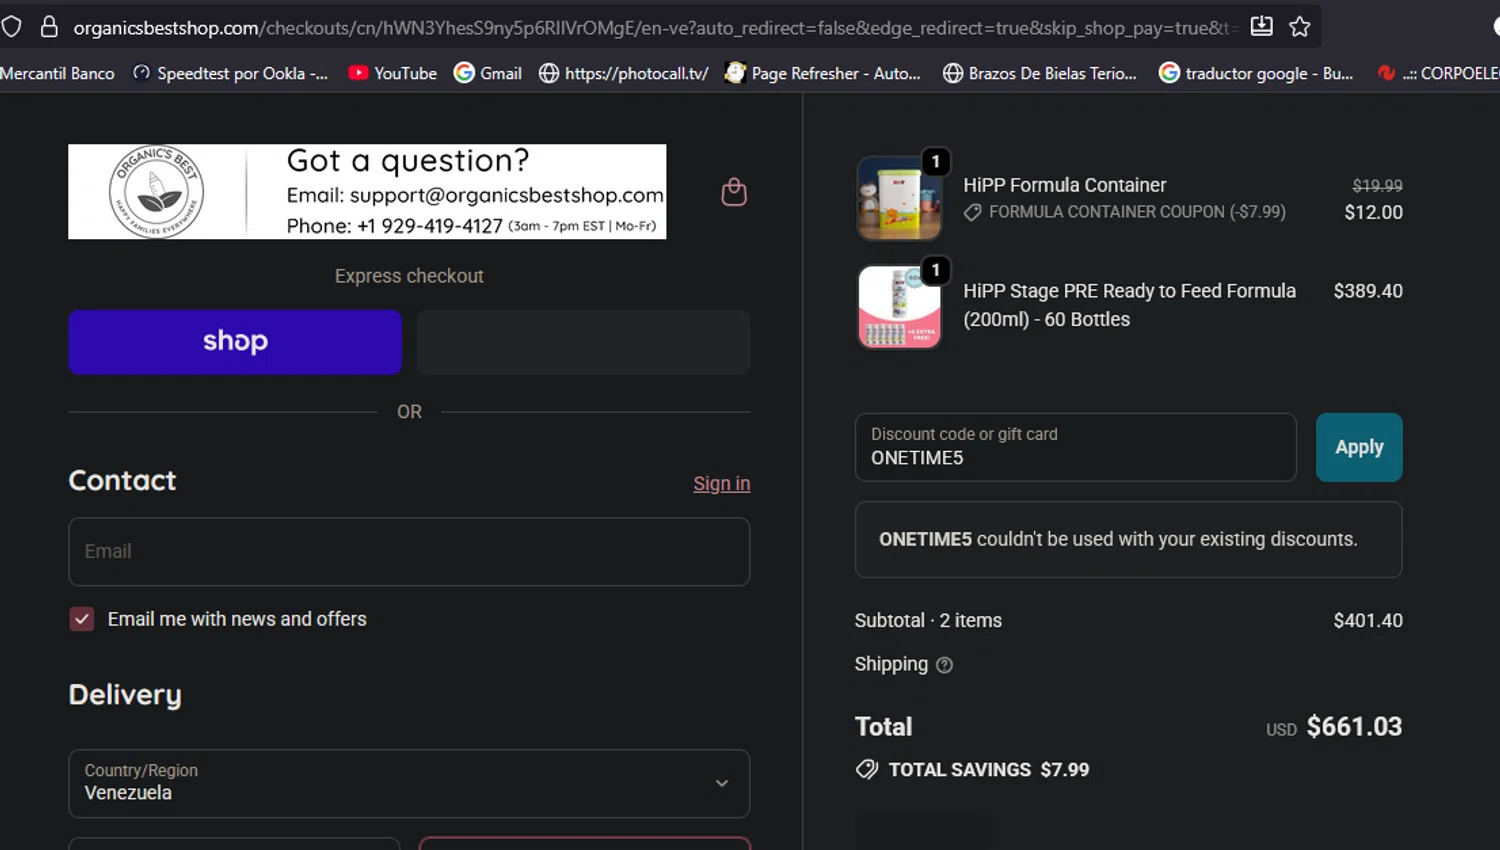Click the $12.00 discounted price
The image size is (1500, 850).
[1373, 212]
